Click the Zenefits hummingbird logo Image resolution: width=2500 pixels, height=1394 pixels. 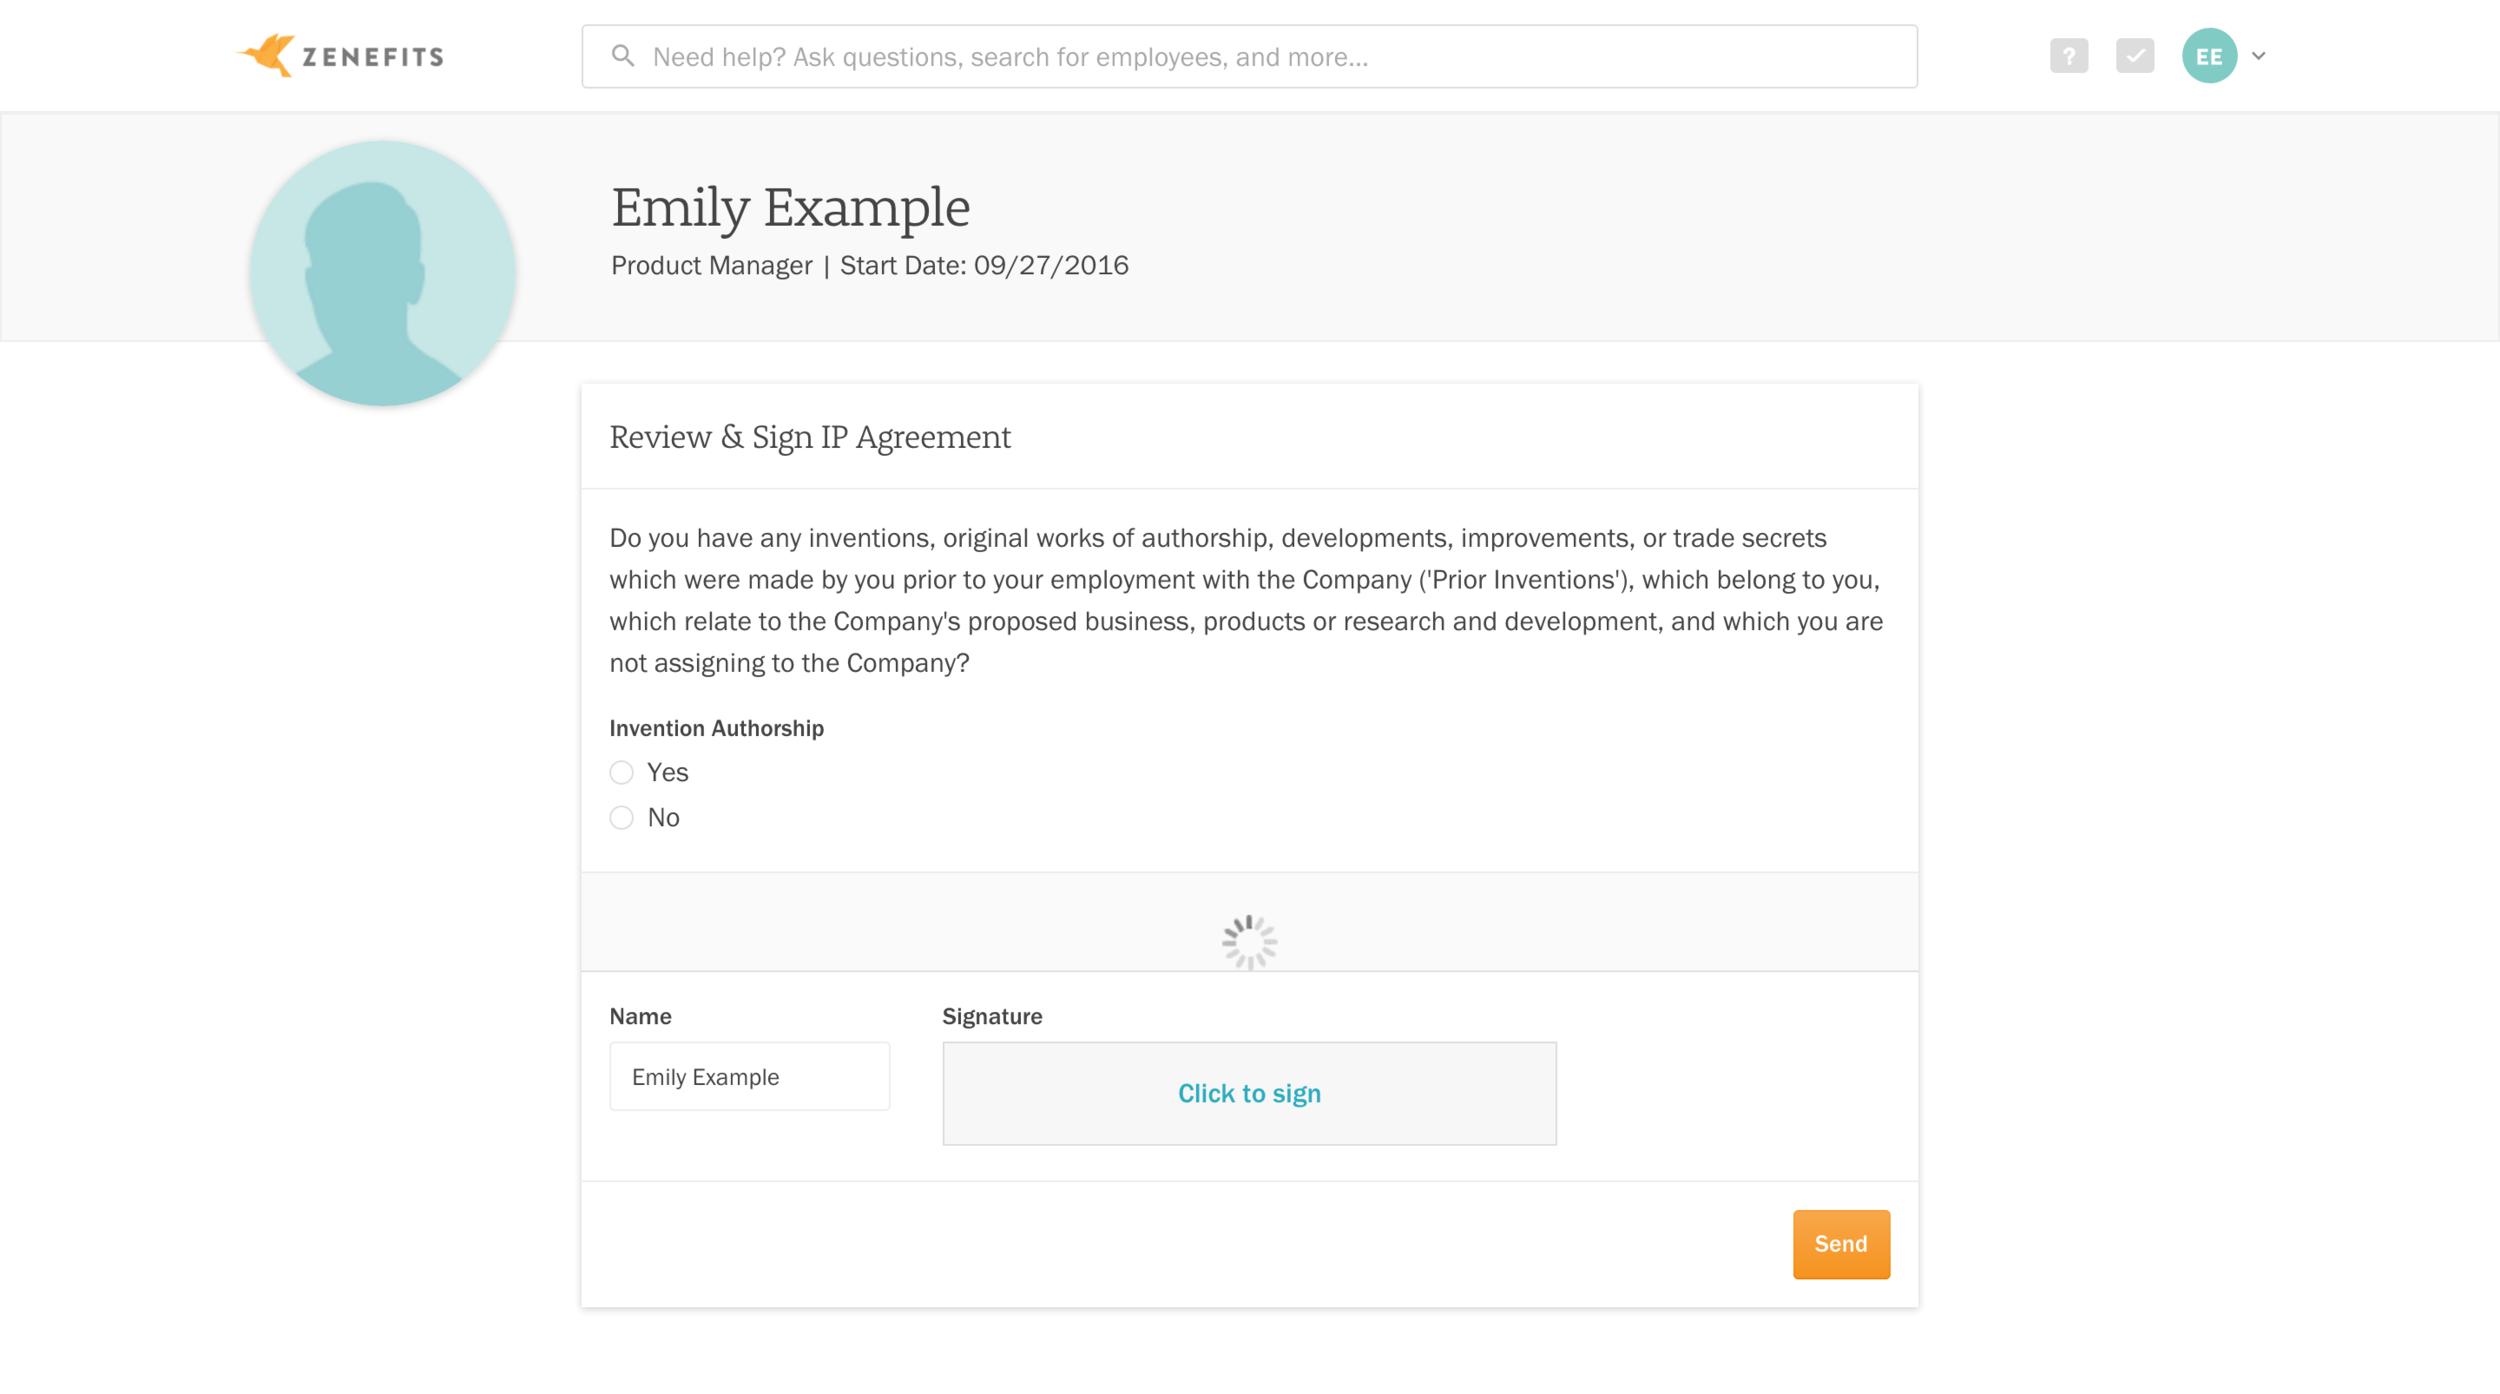(266, 55)
